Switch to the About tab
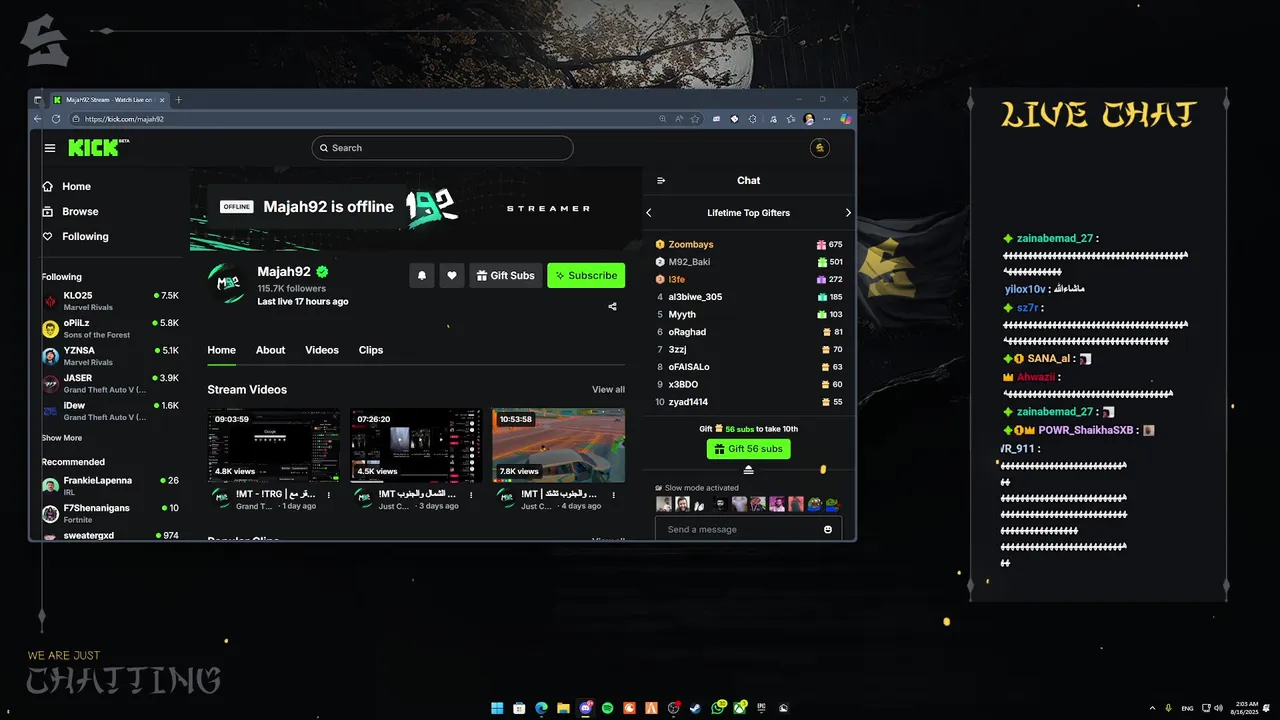 [270, 350]
